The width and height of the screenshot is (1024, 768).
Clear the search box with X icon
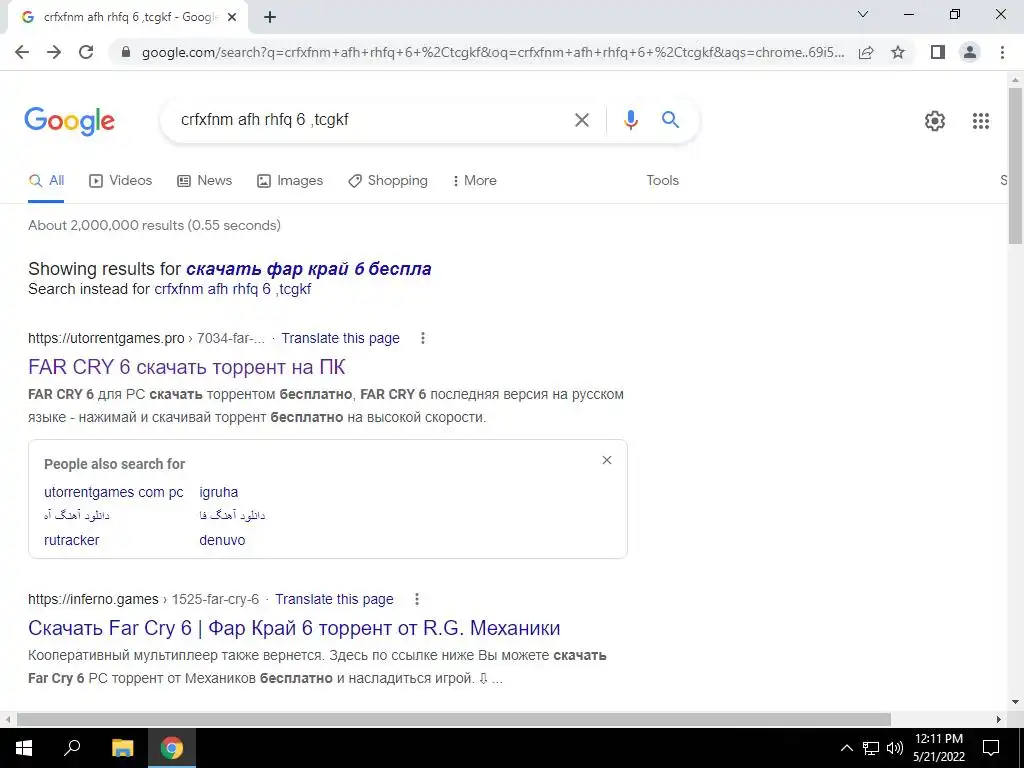(581, 120)
